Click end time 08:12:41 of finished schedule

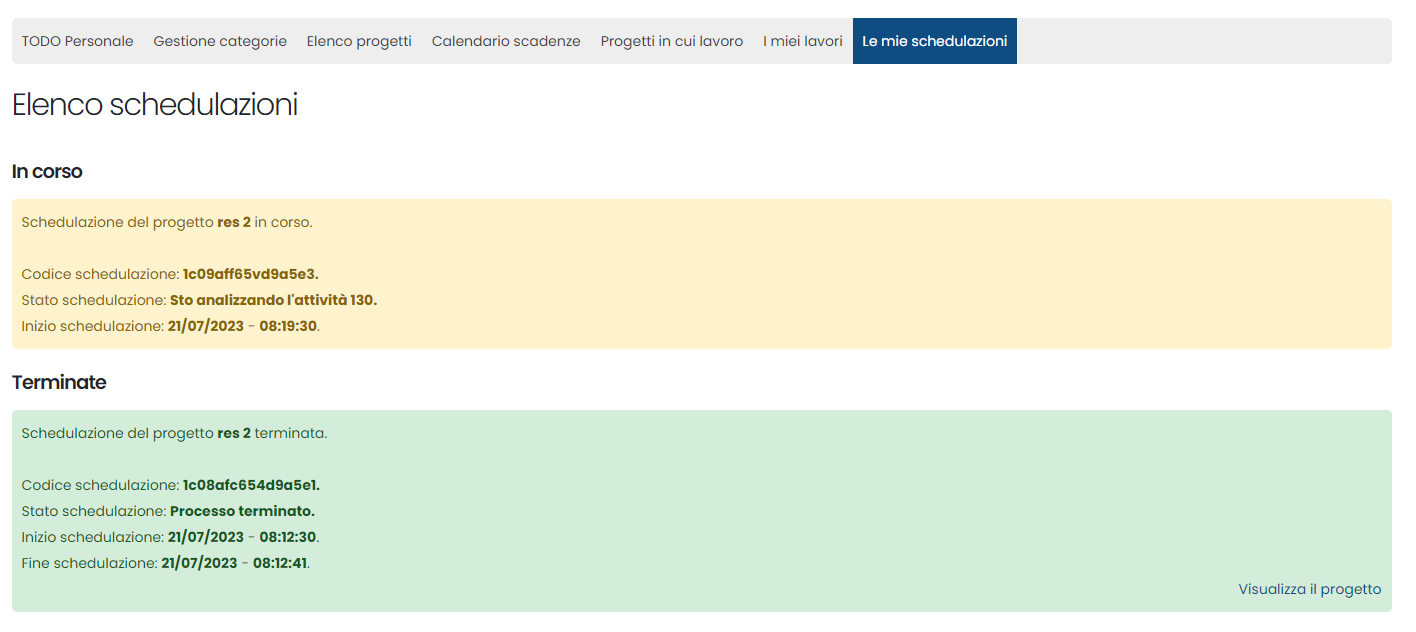tap(280, 563)
